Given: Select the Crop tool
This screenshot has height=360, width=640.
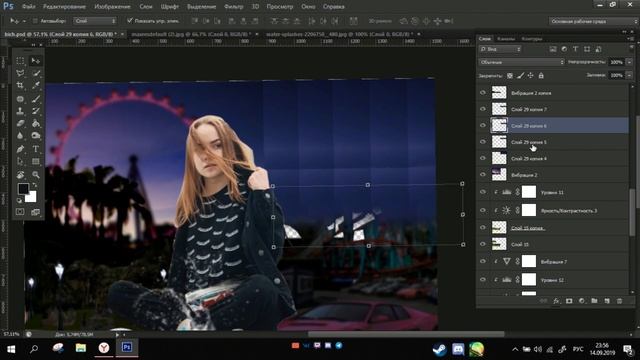Looking at the screenshot, I should pos(20,86).
